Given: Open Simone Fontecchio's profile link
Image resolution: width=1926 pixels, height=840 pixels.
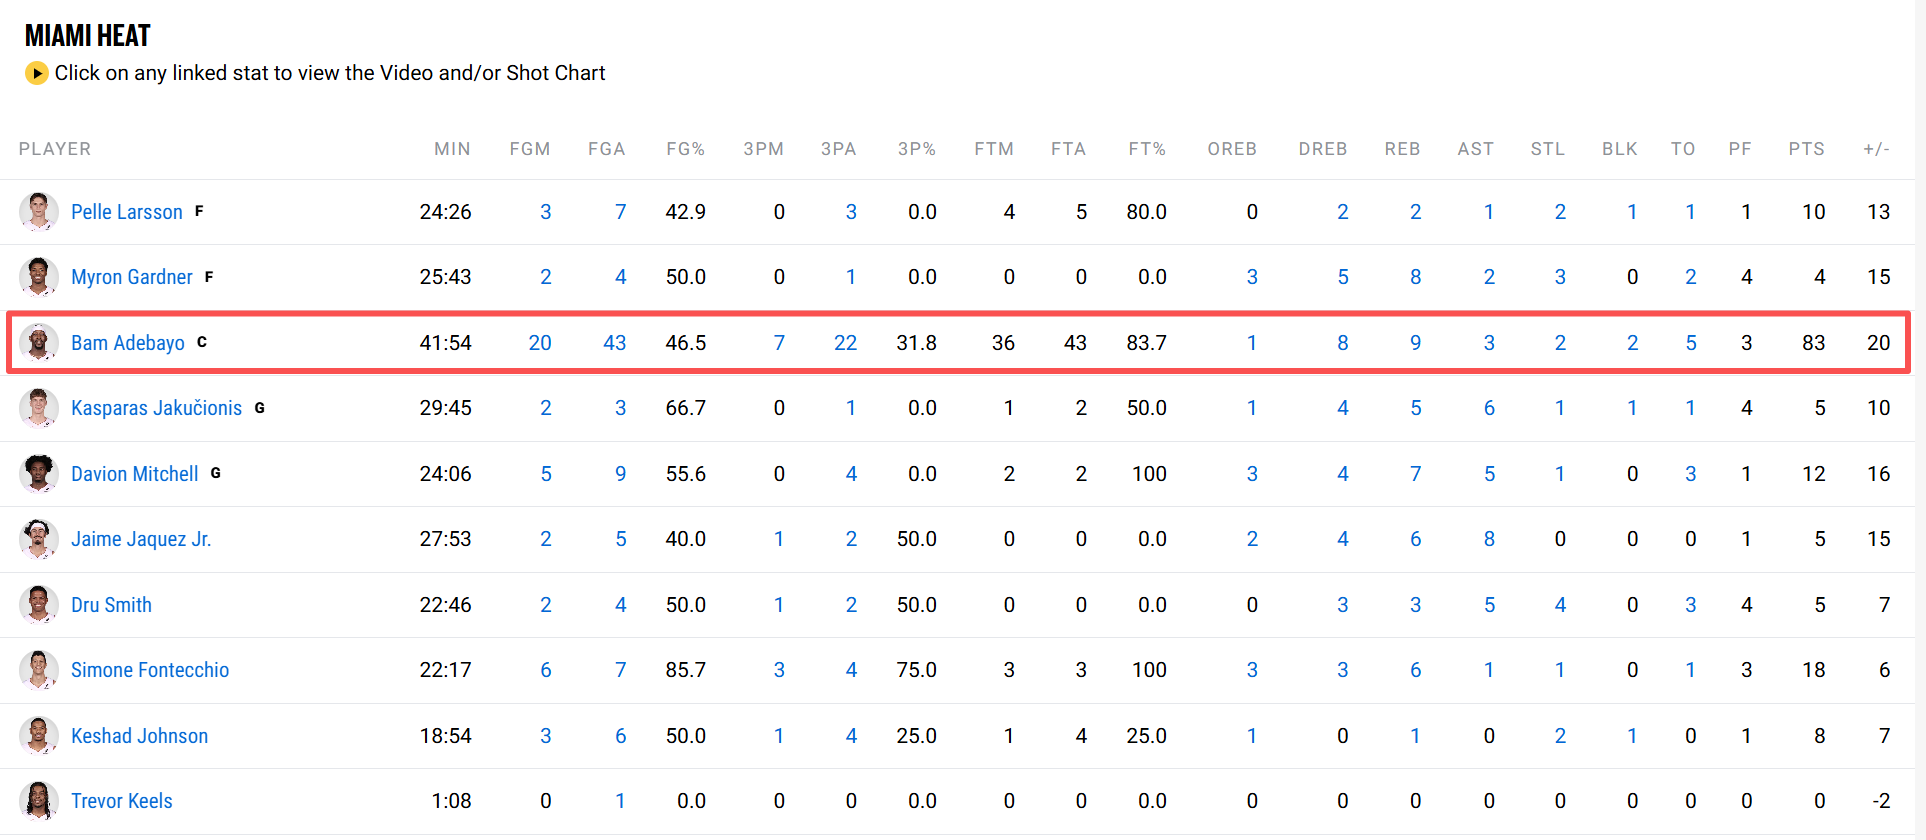Looking at the screenshot, I should (150, 670).
